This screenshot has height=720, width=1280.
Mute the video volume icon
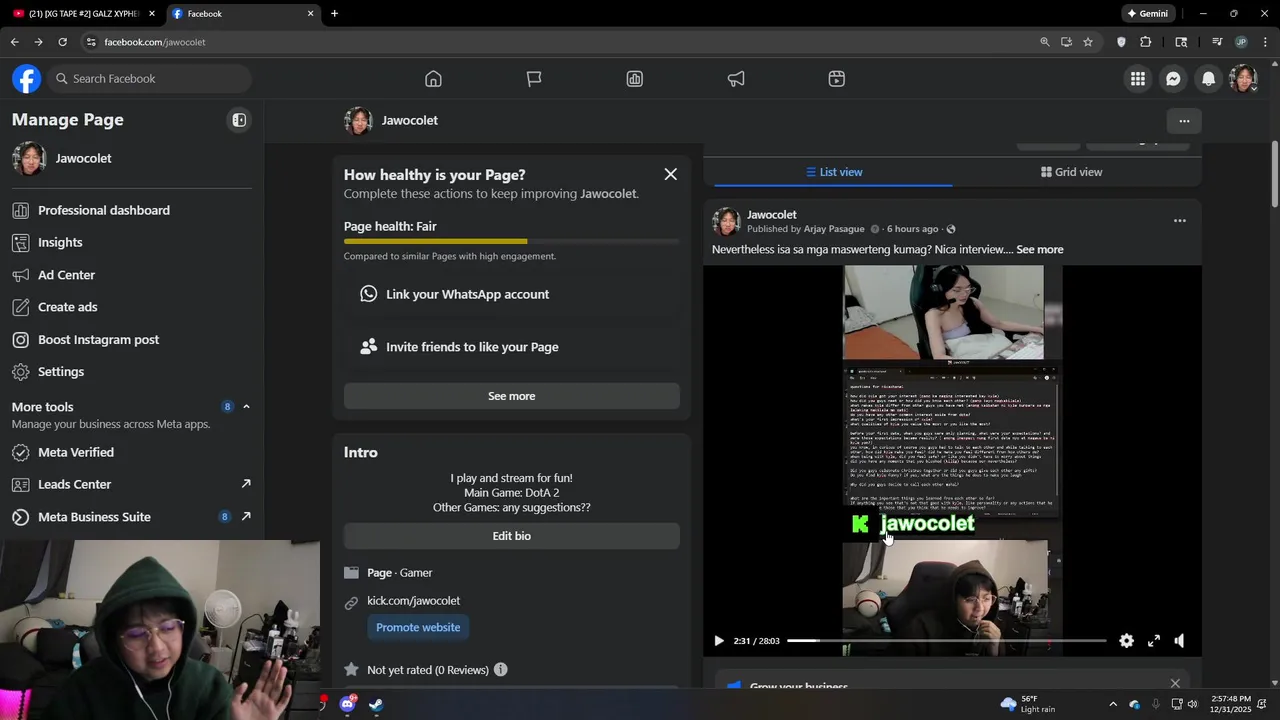[x=1180, y=641]
